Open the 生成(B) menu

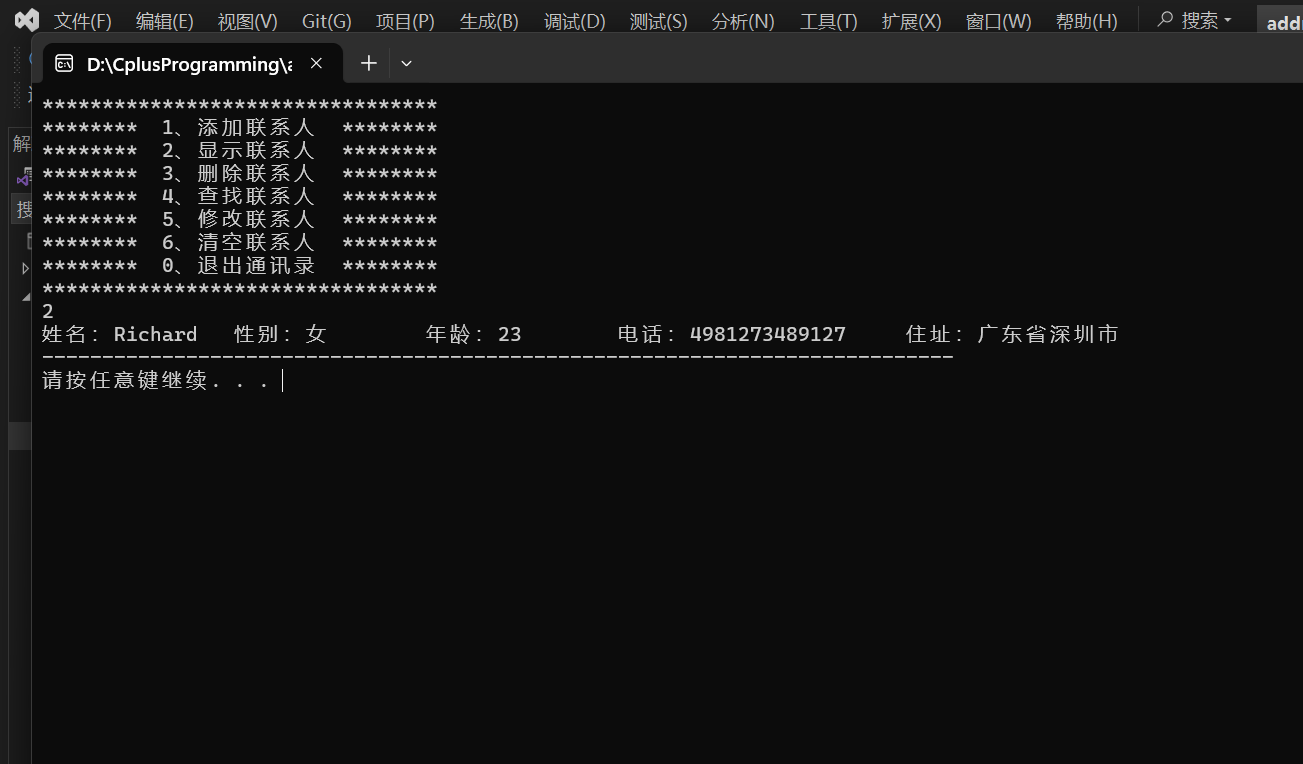coord(489,21)
